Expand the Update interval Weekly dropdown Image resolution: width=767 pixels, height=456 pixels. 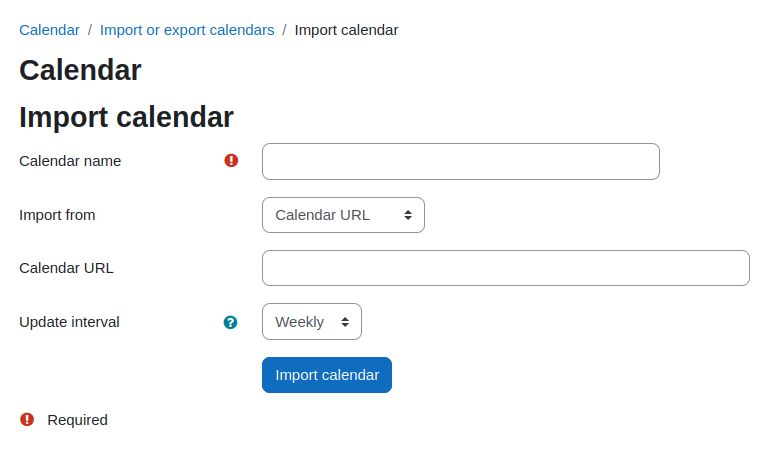coord(312,321)
